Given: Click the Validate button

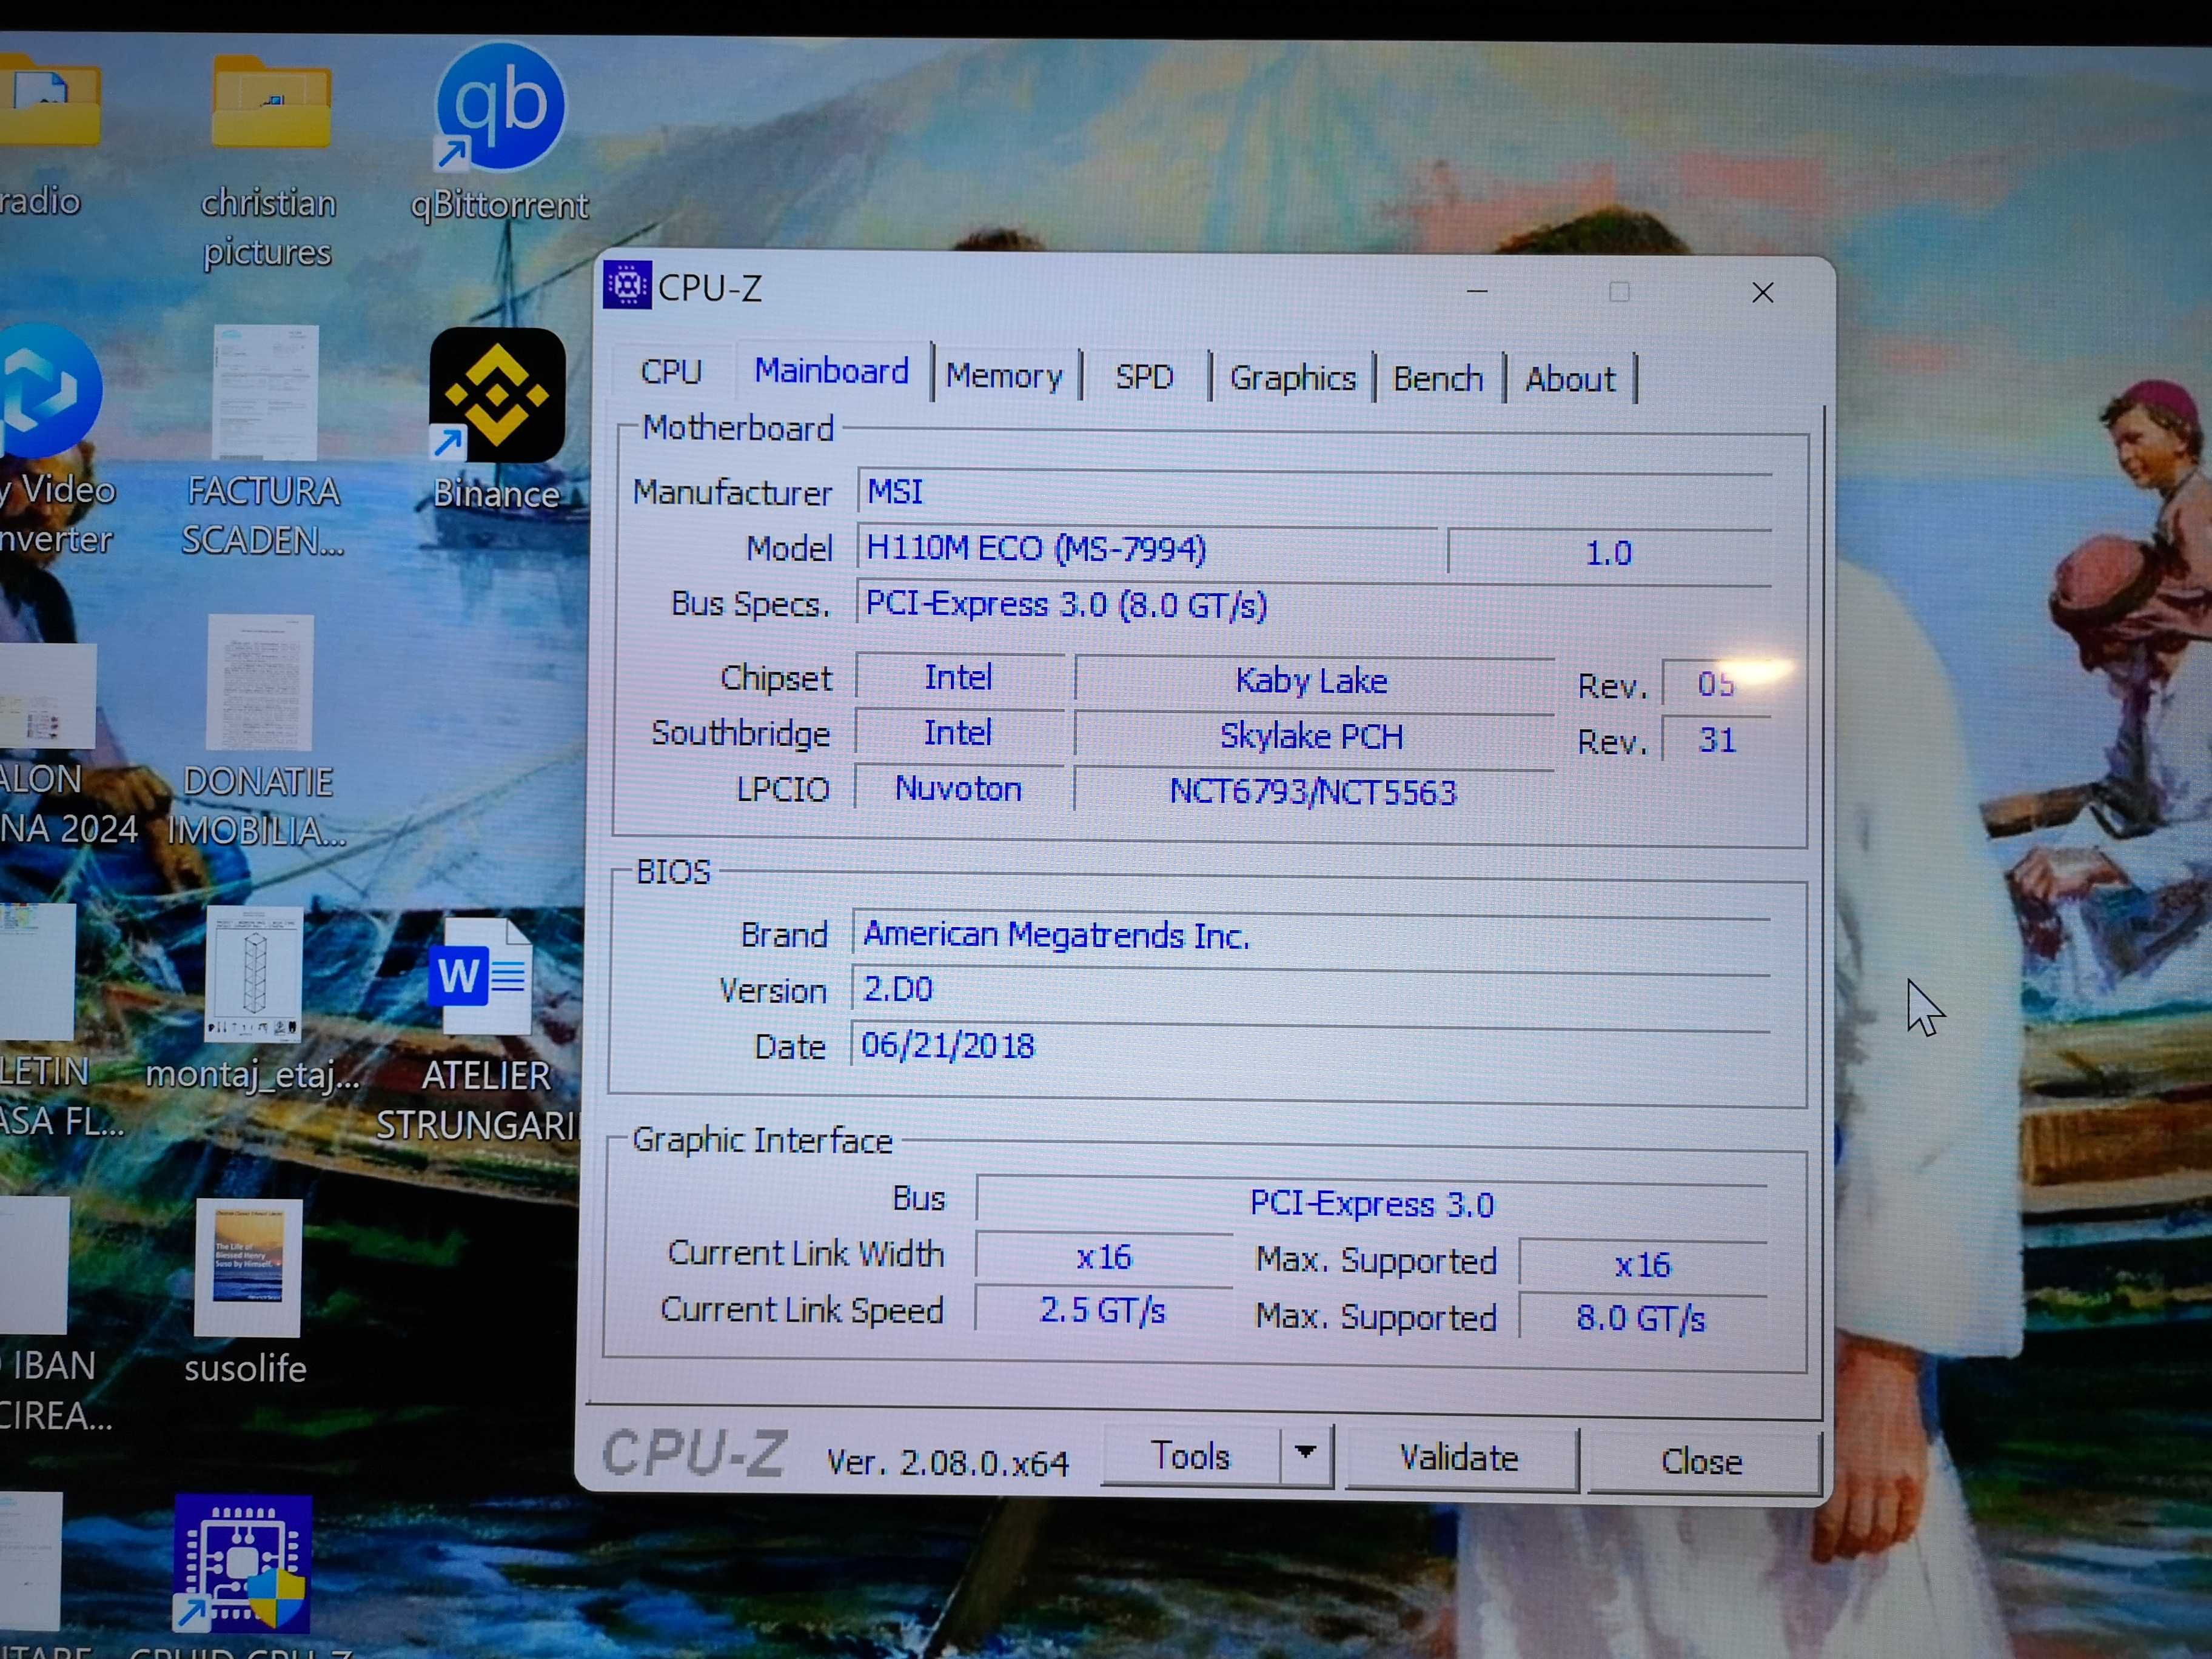Looking at the screenshot, I should [1460, 1458].
